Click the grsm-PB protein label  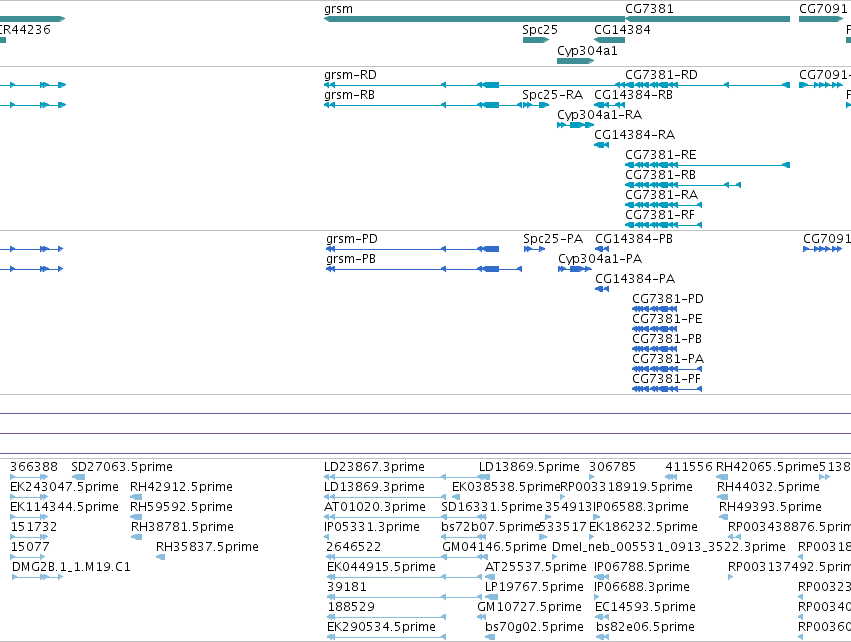pyautogui.click(x=351, y=259)
